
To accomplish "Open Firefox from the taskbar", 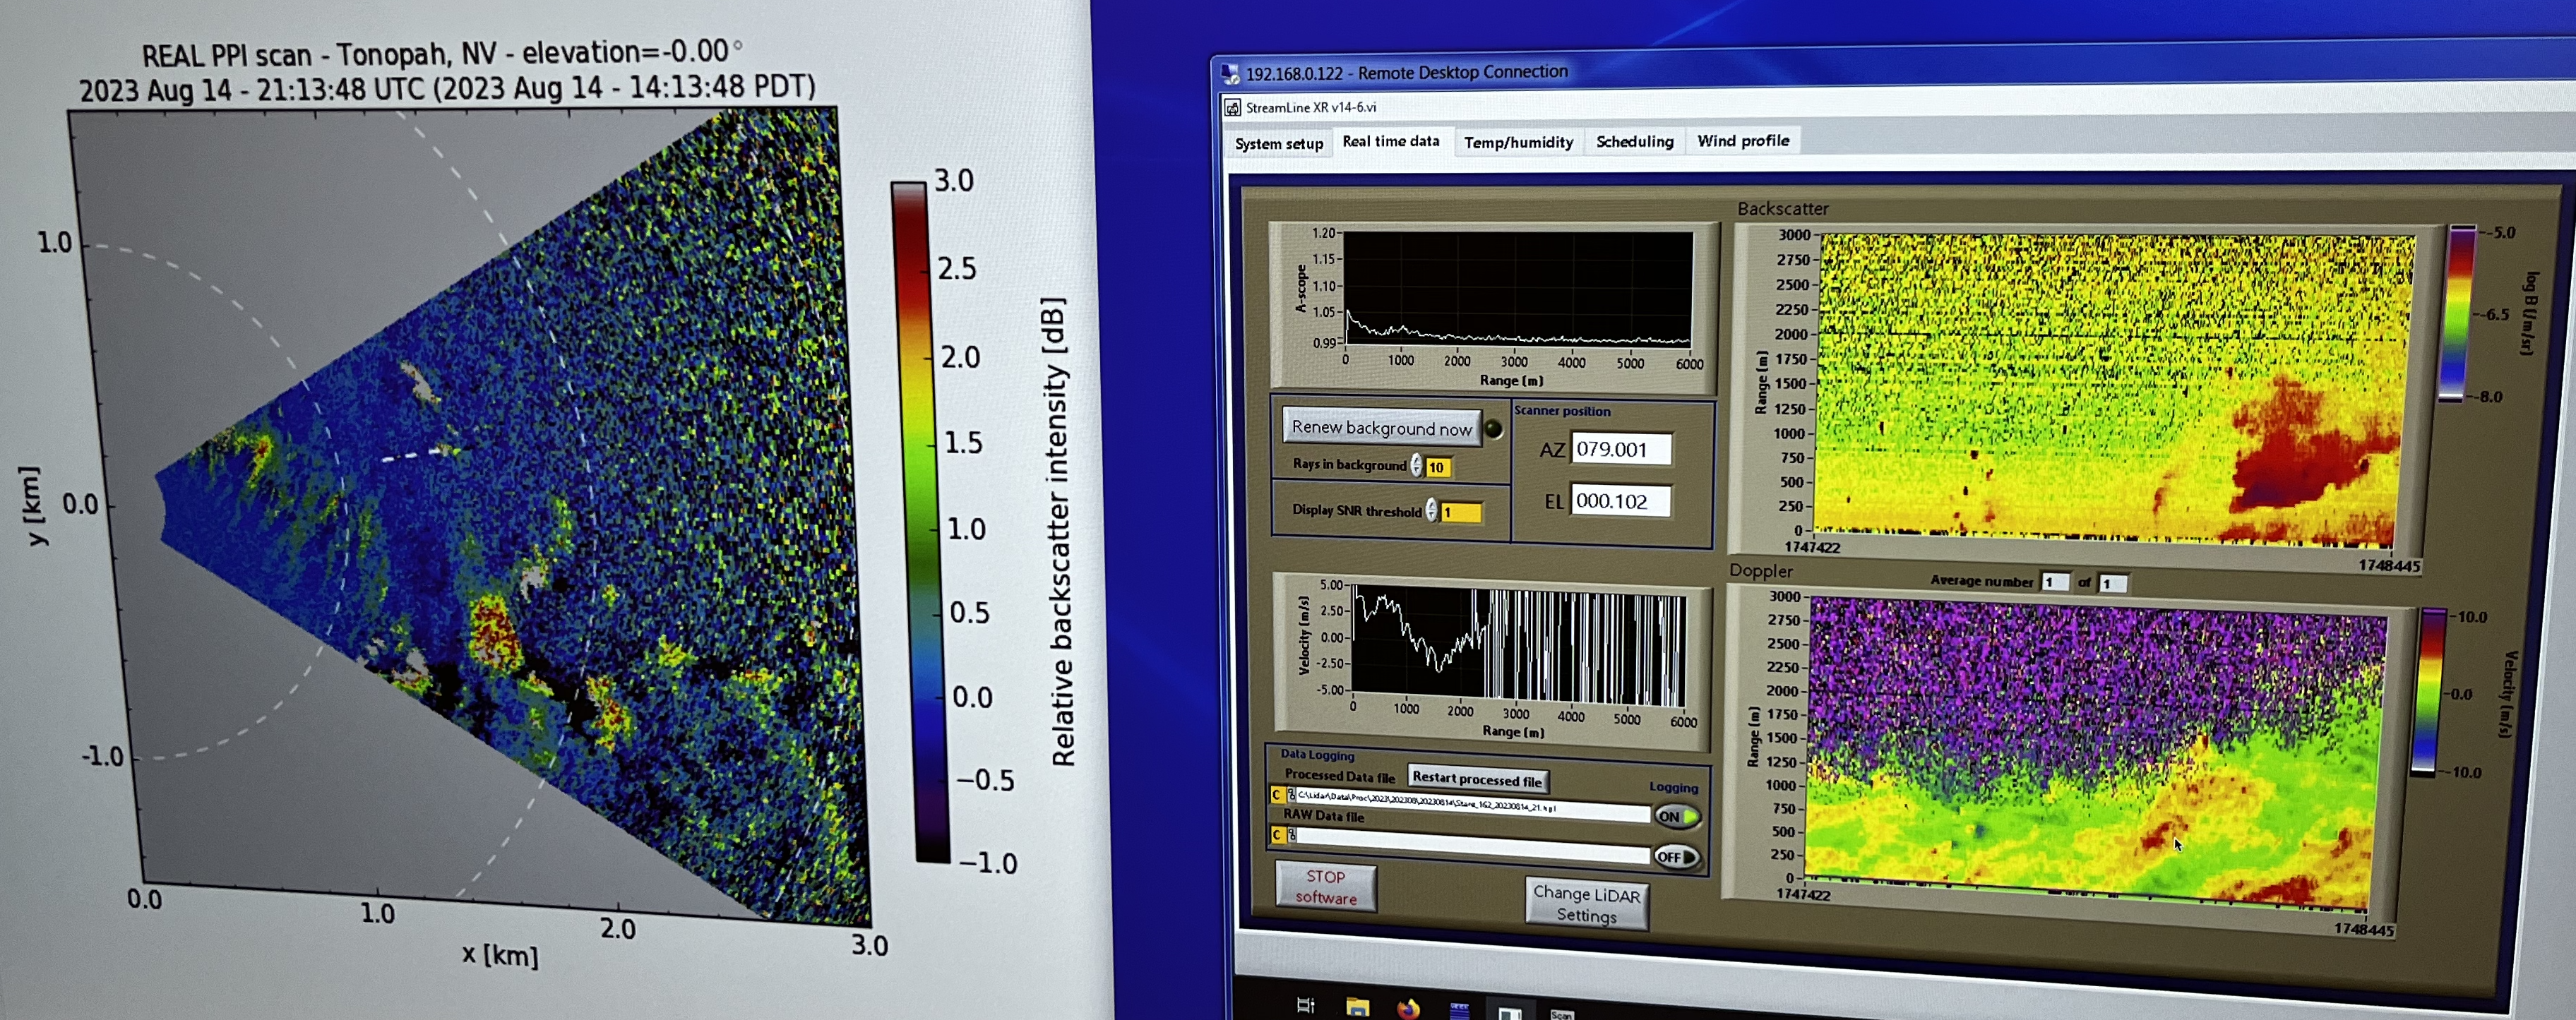I will click(1408, 1008).
